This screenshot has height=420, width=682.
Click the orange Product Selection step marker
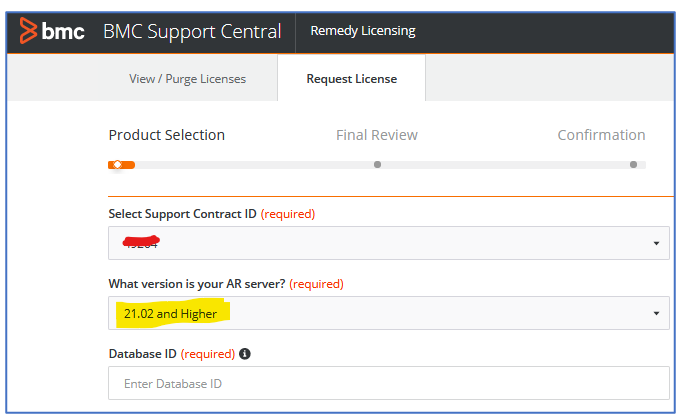(x=117, y=165)
